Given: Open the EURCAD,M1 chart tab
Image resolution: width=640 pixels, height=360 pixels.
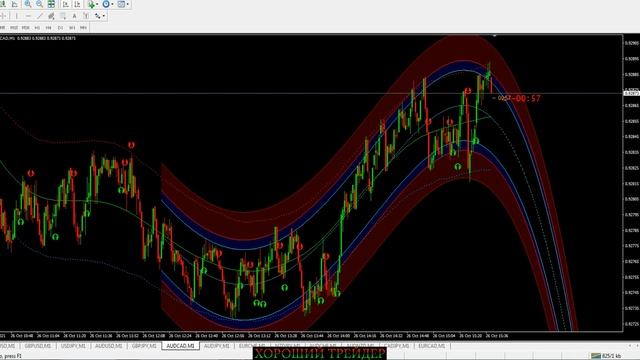Looking at the screenshot, I should [431, 346].
